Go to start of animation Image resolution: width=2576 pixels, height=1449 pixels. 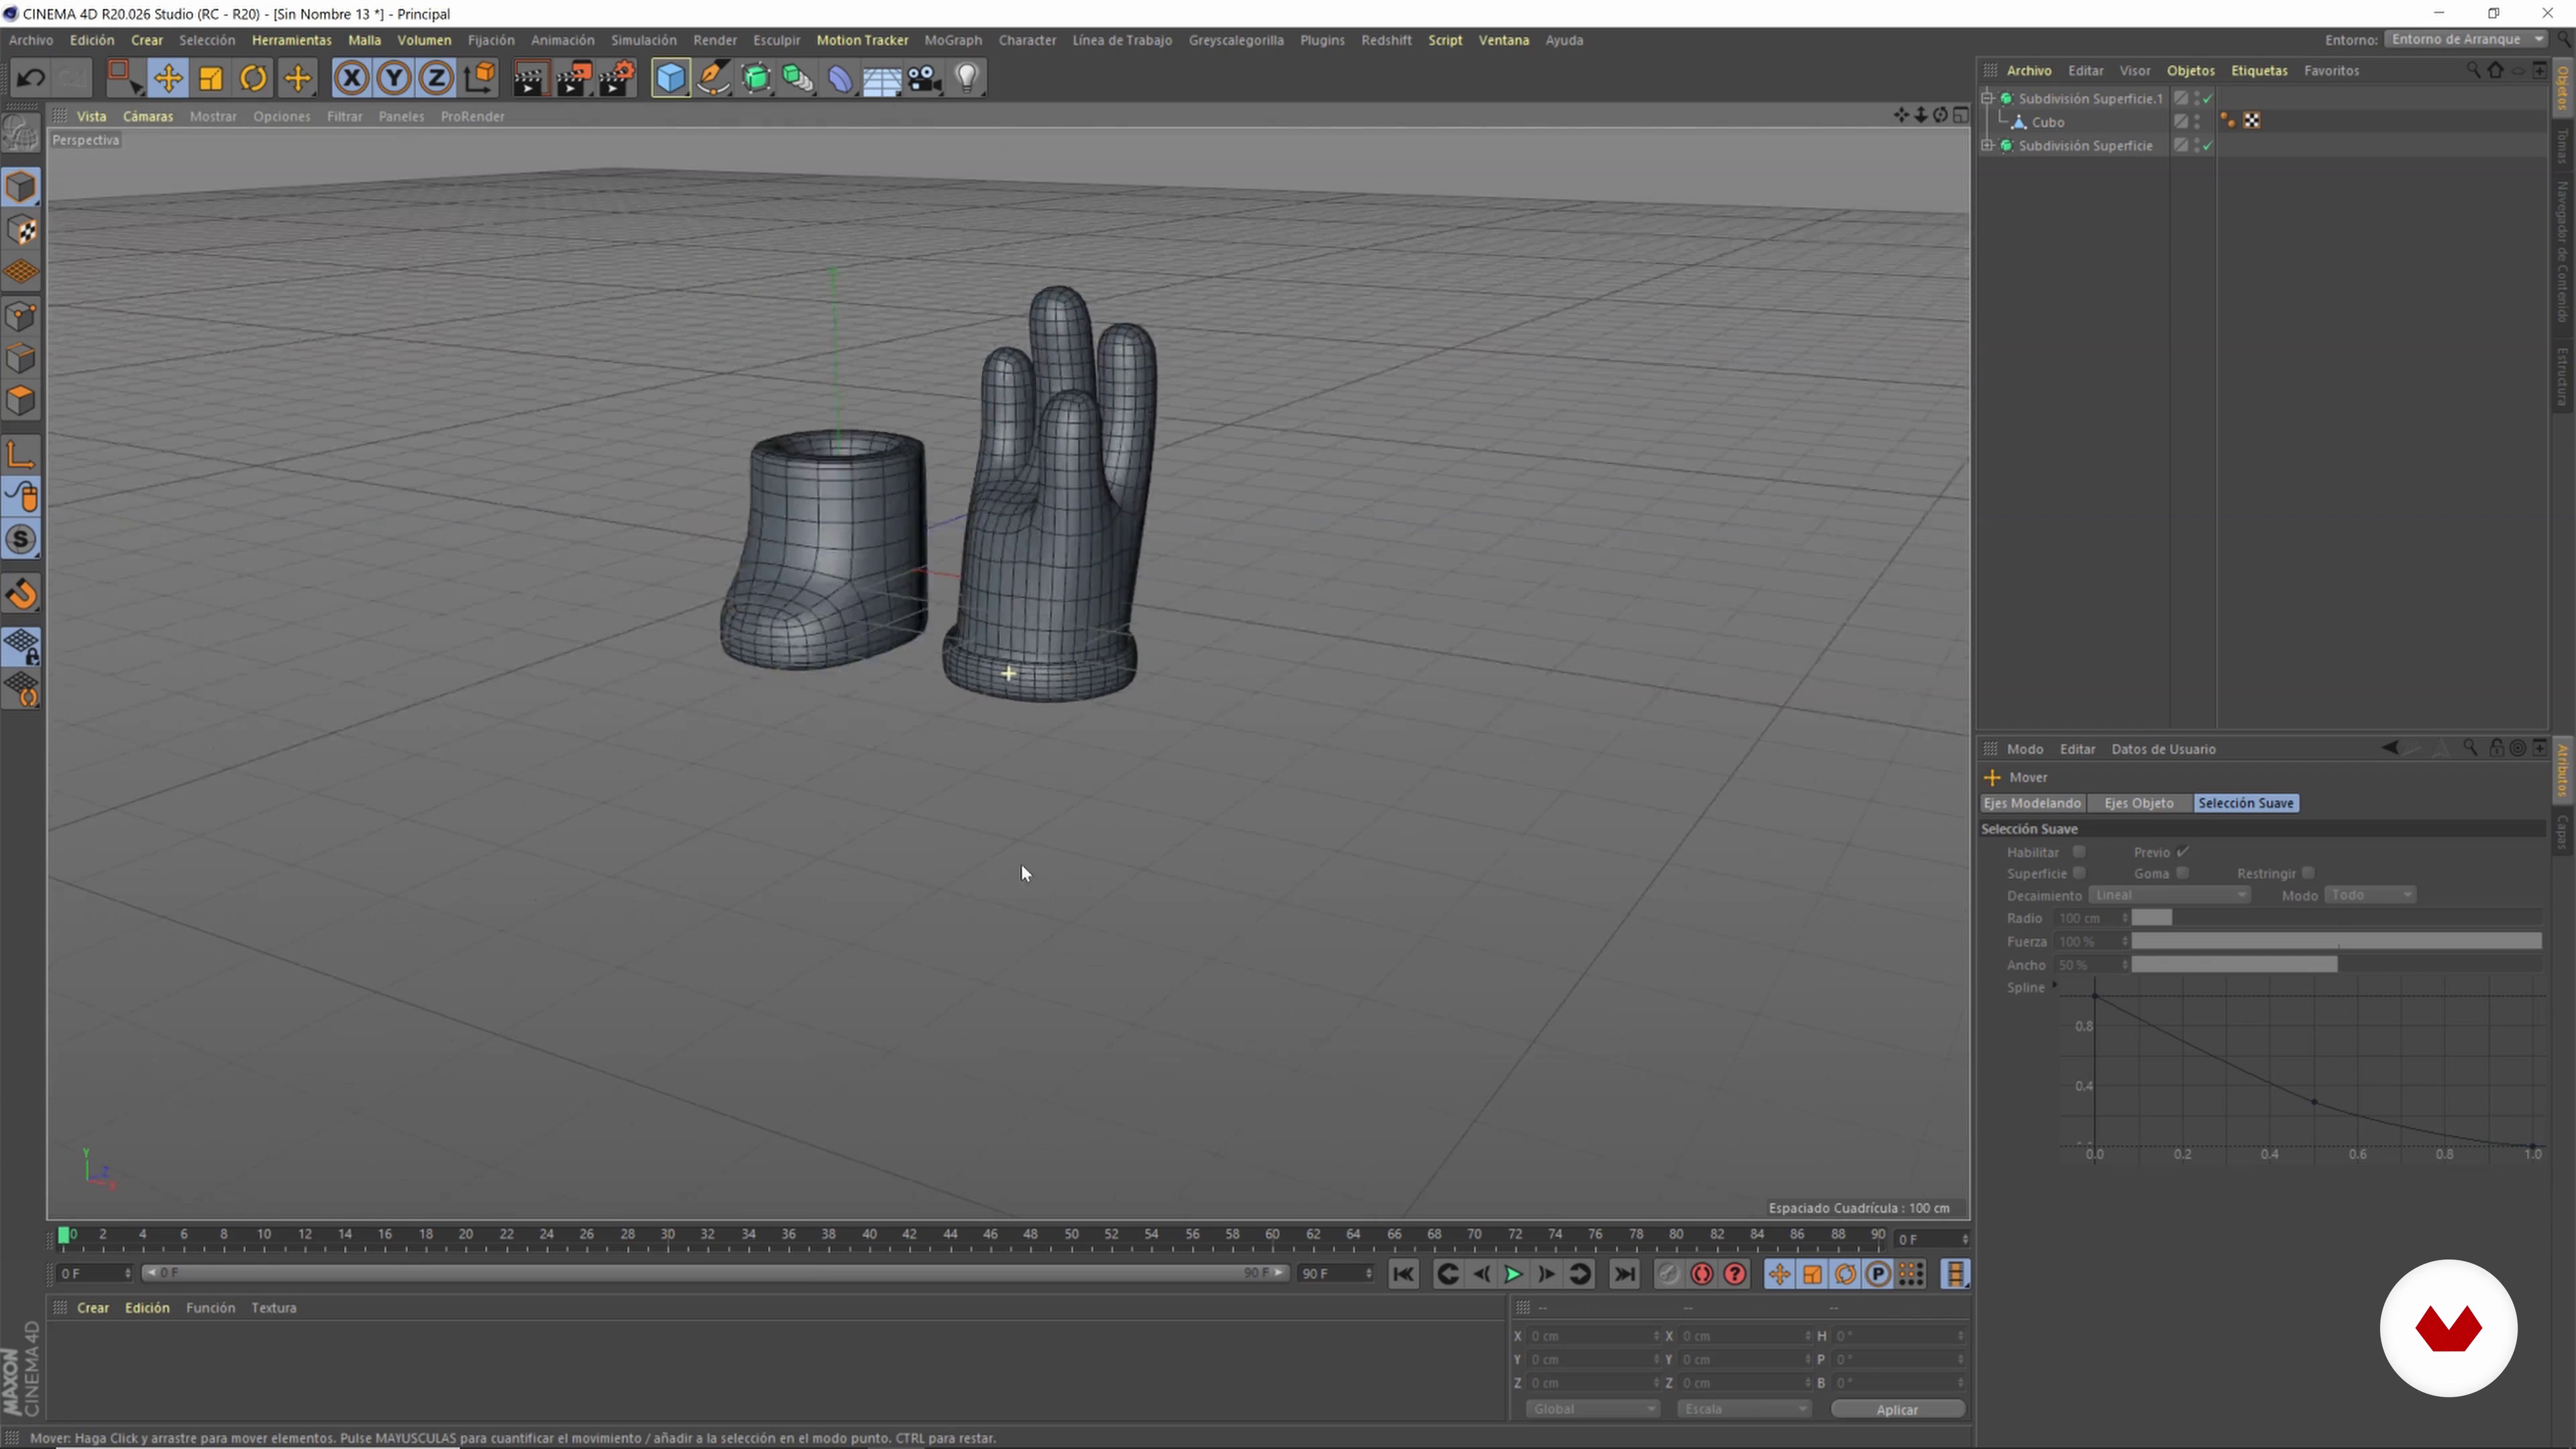point(1403,1274)
